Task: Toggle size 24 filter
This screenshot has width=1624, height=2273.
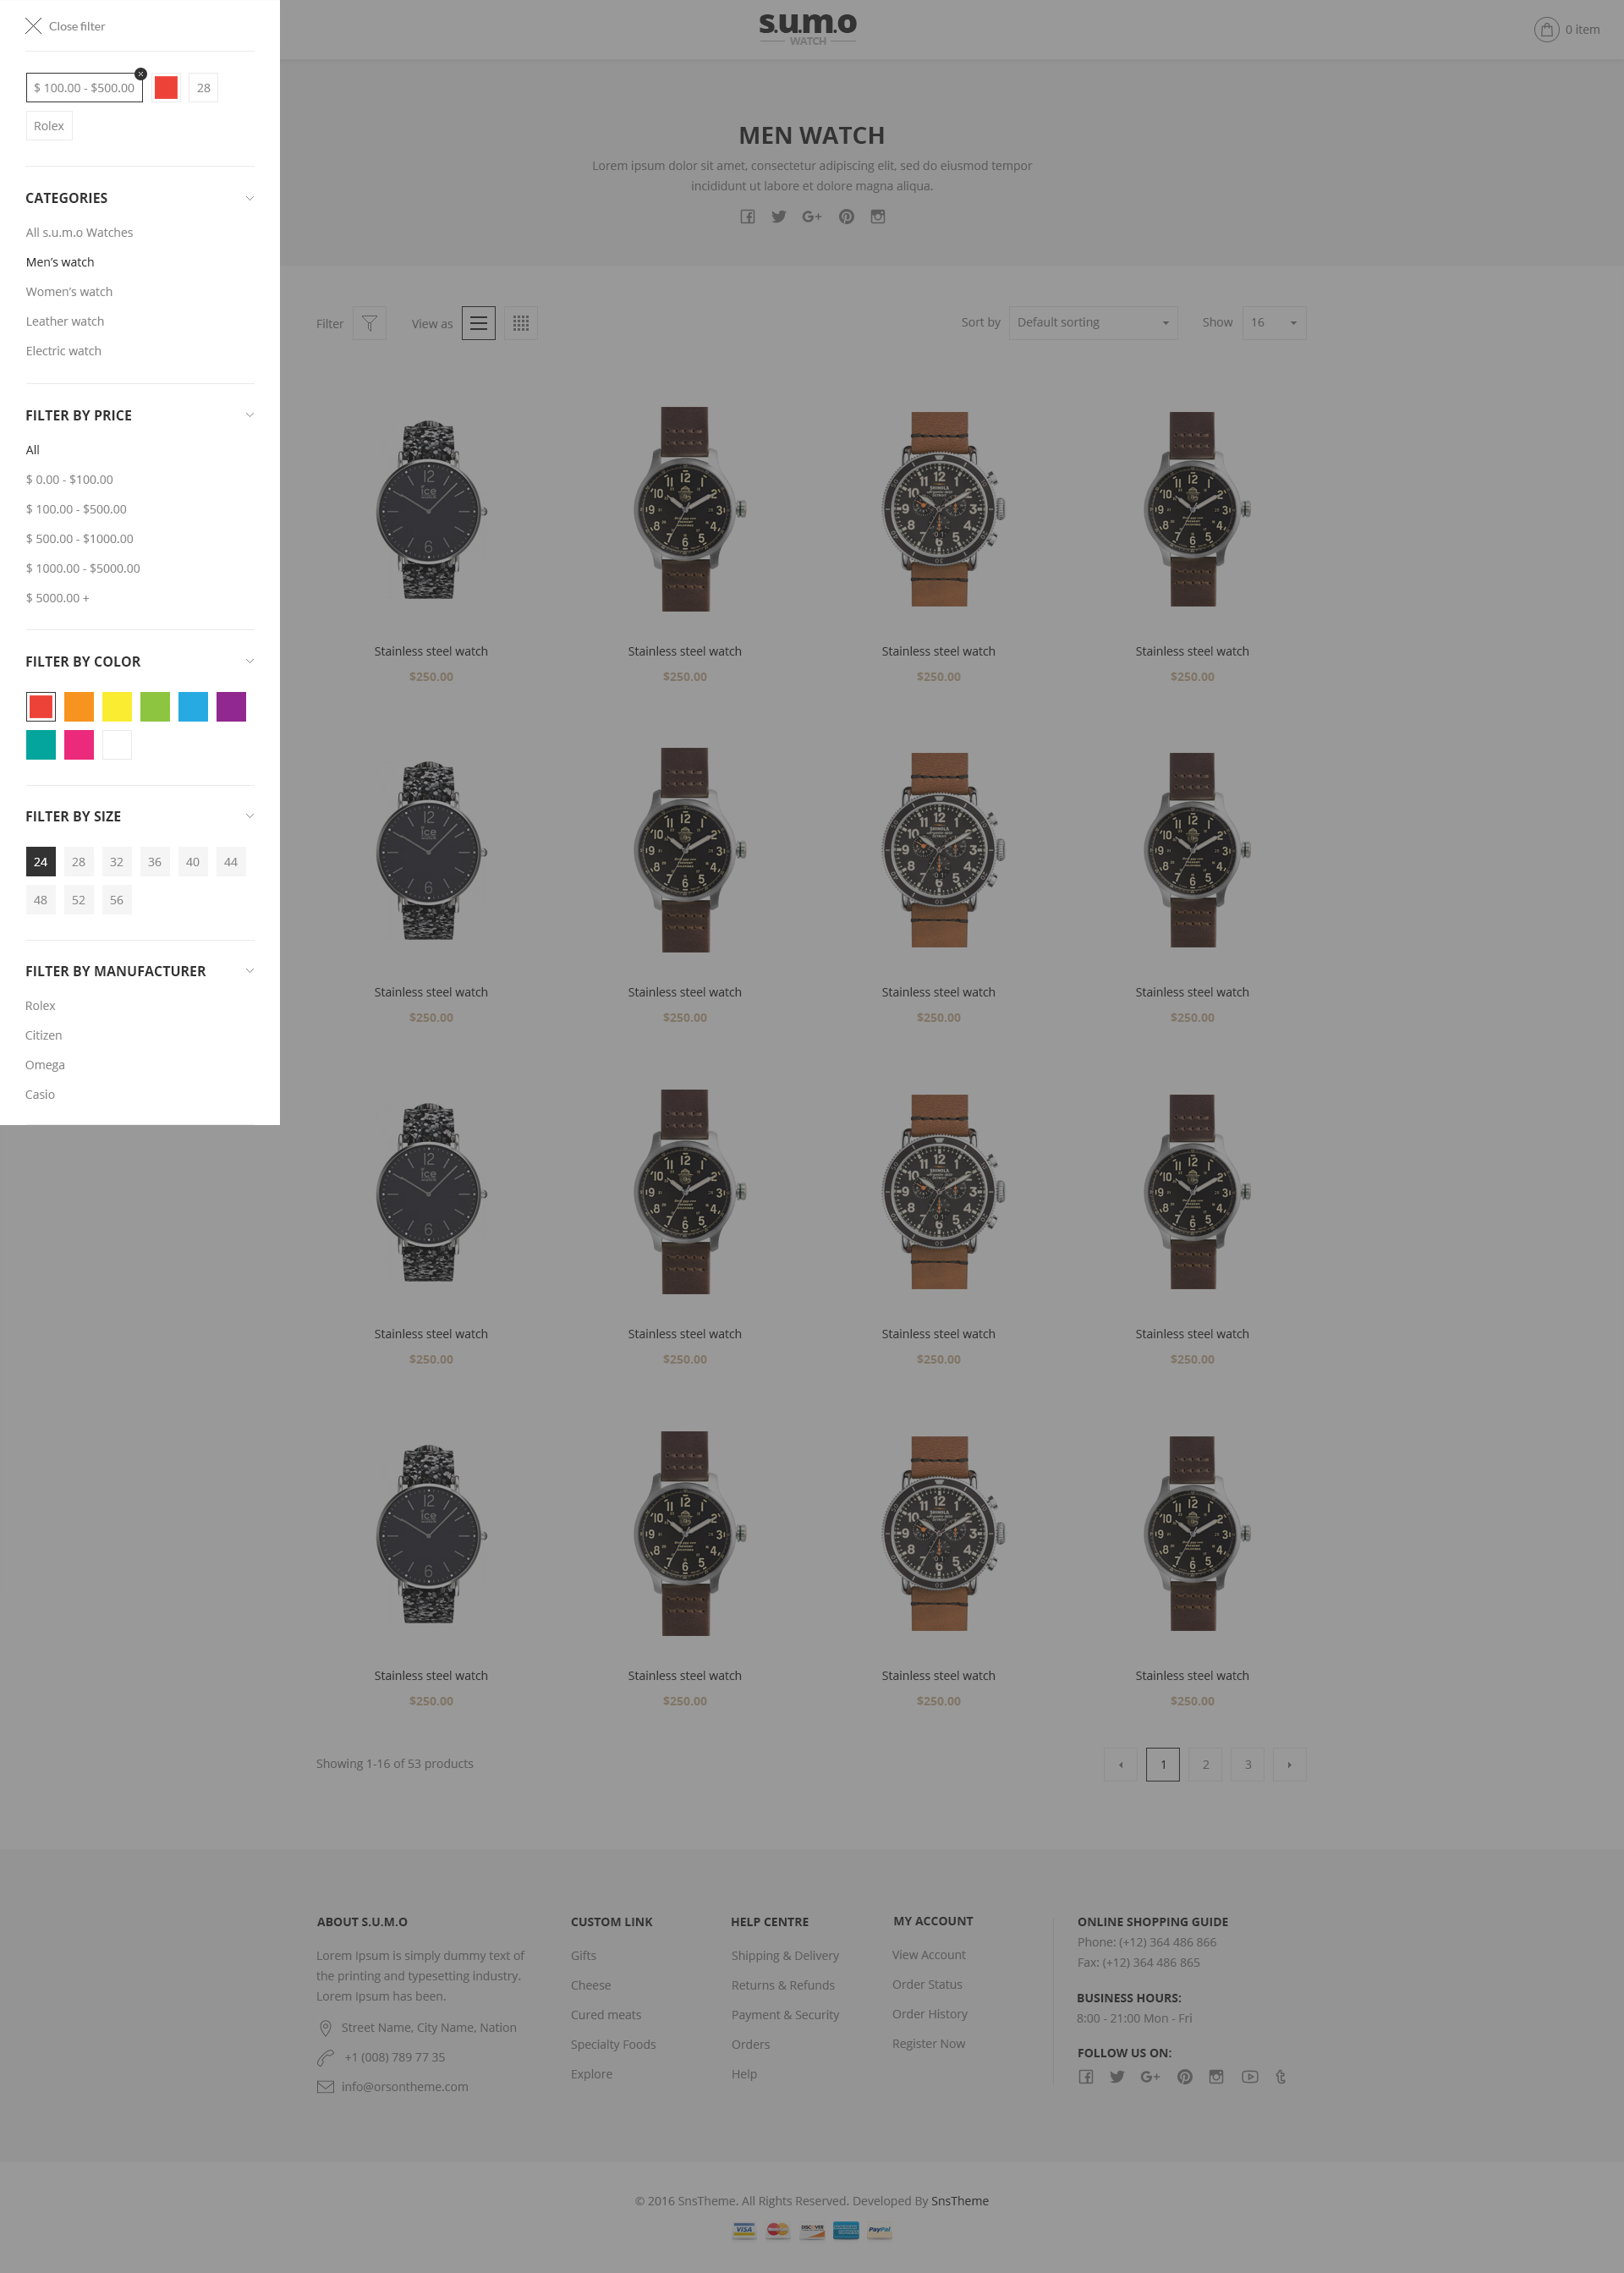Action: pyautogui.click(x=41, y=862)
